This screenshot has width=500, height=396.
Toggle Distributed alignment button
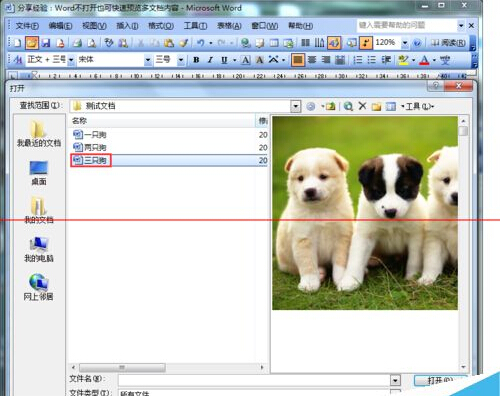(x=340, y=60)
